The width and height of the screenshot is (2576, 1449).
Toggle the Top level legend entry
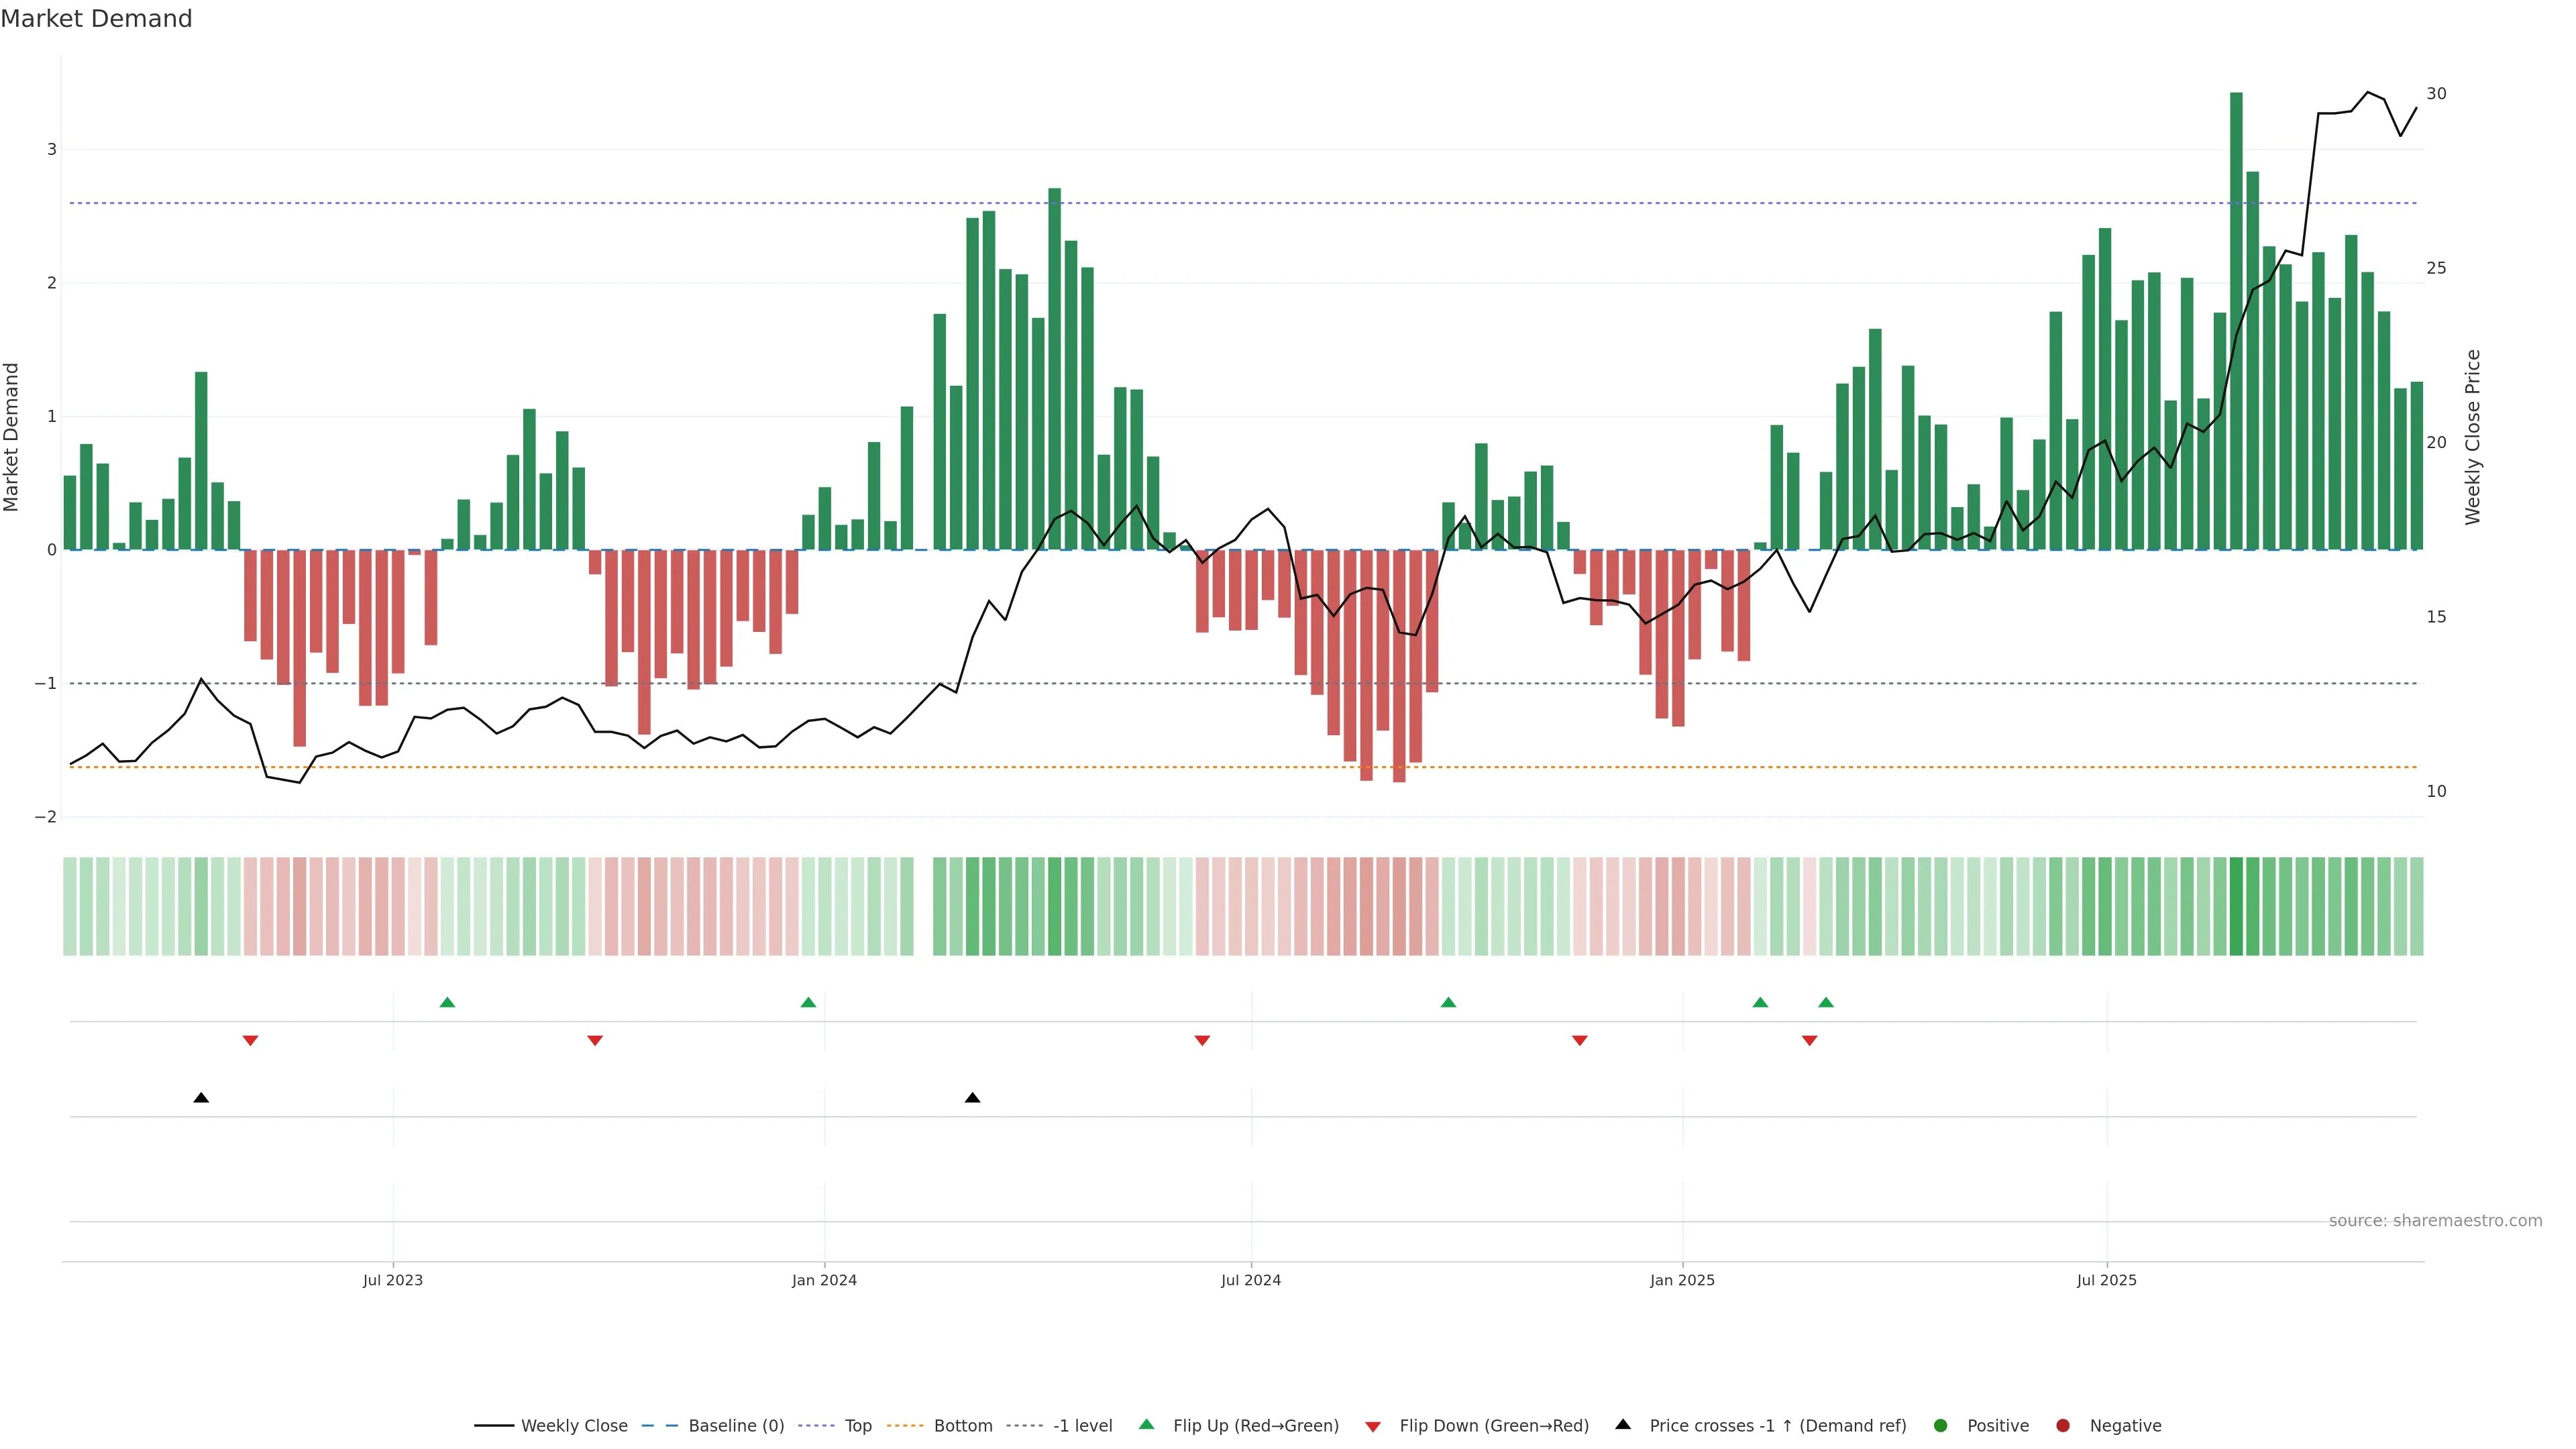tap(857, 1425)
